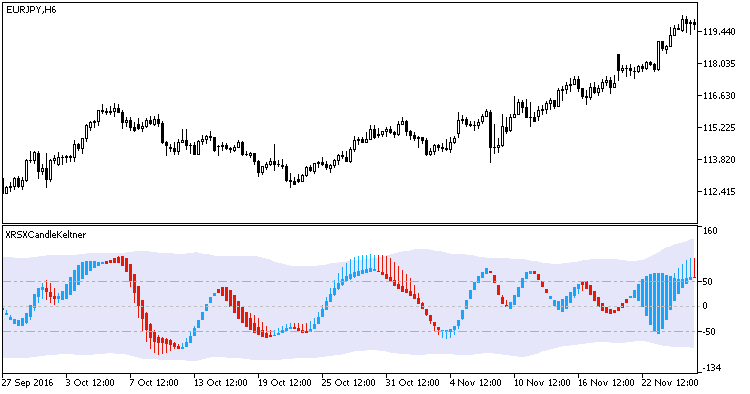Click the 22 Nov 12:00 time label

point(670,383)
